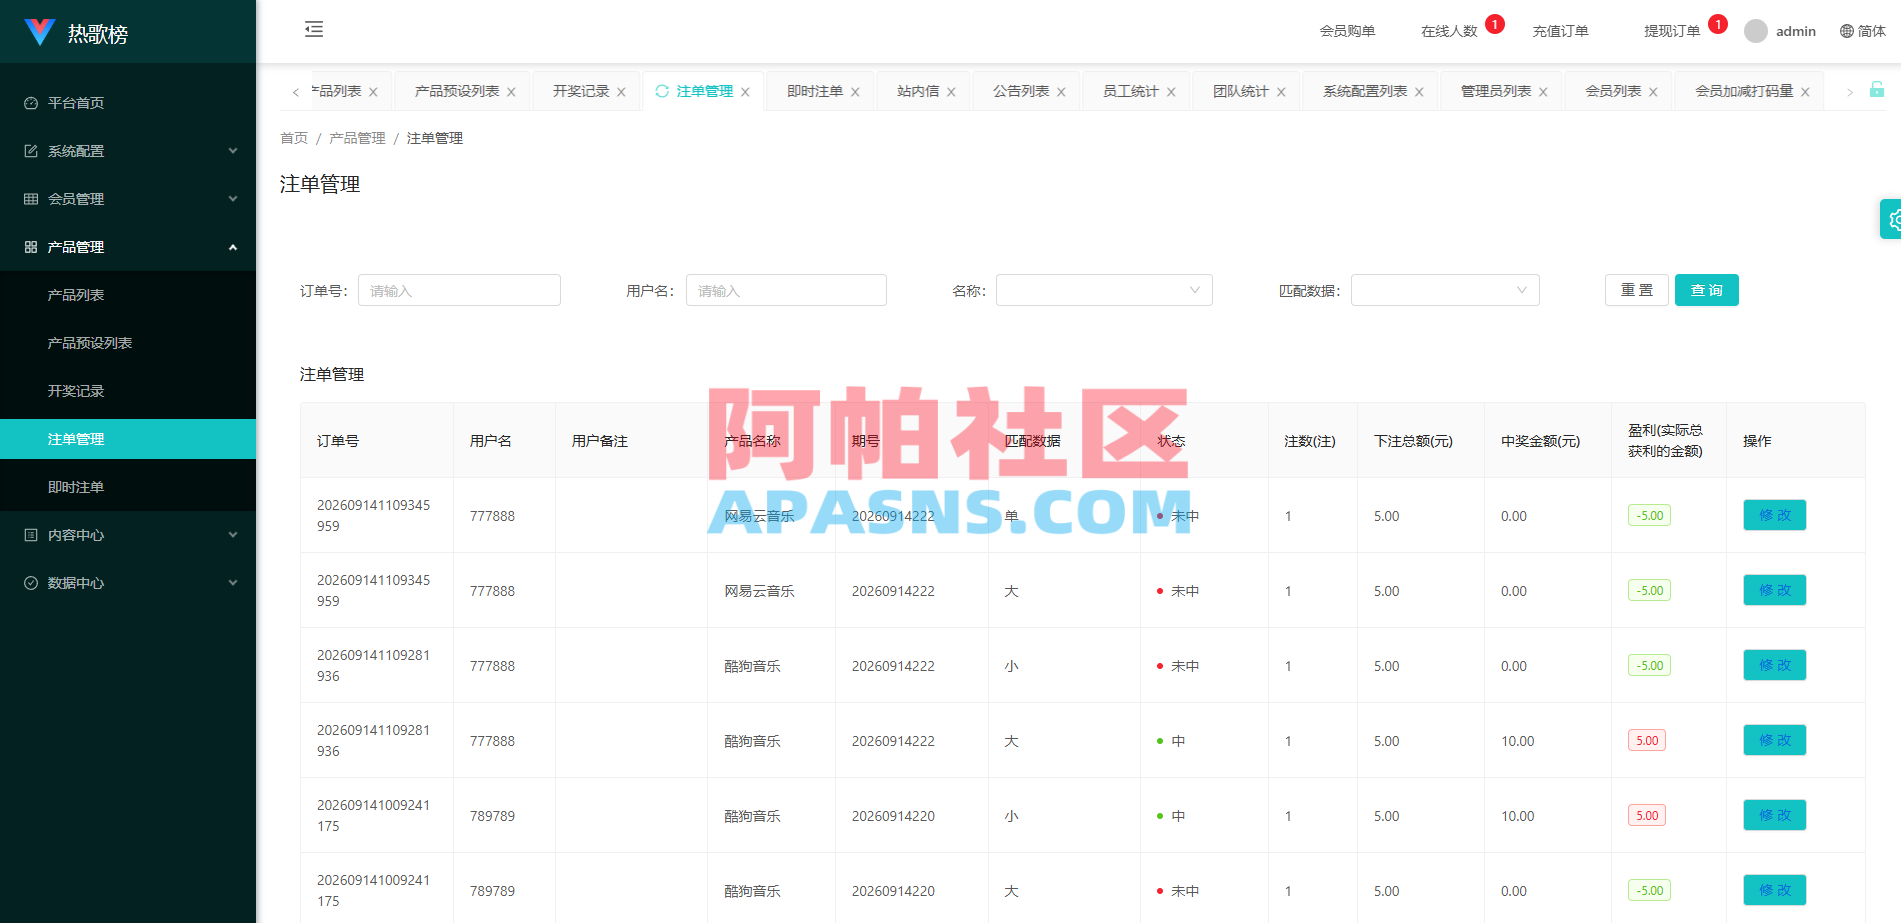The height and width of the screenshot is (923, 1901).
Task: Click the globe language icon
Action: tap(1847, 31)
